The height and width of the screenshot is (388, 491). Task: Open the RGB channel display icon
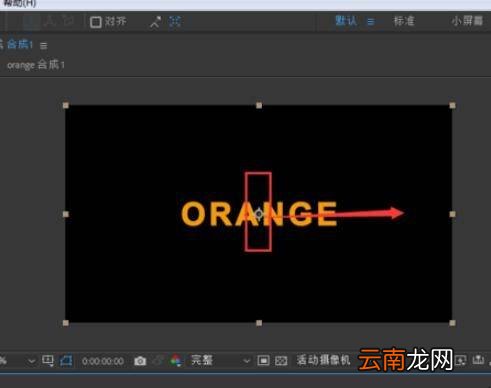pos(176,361)
